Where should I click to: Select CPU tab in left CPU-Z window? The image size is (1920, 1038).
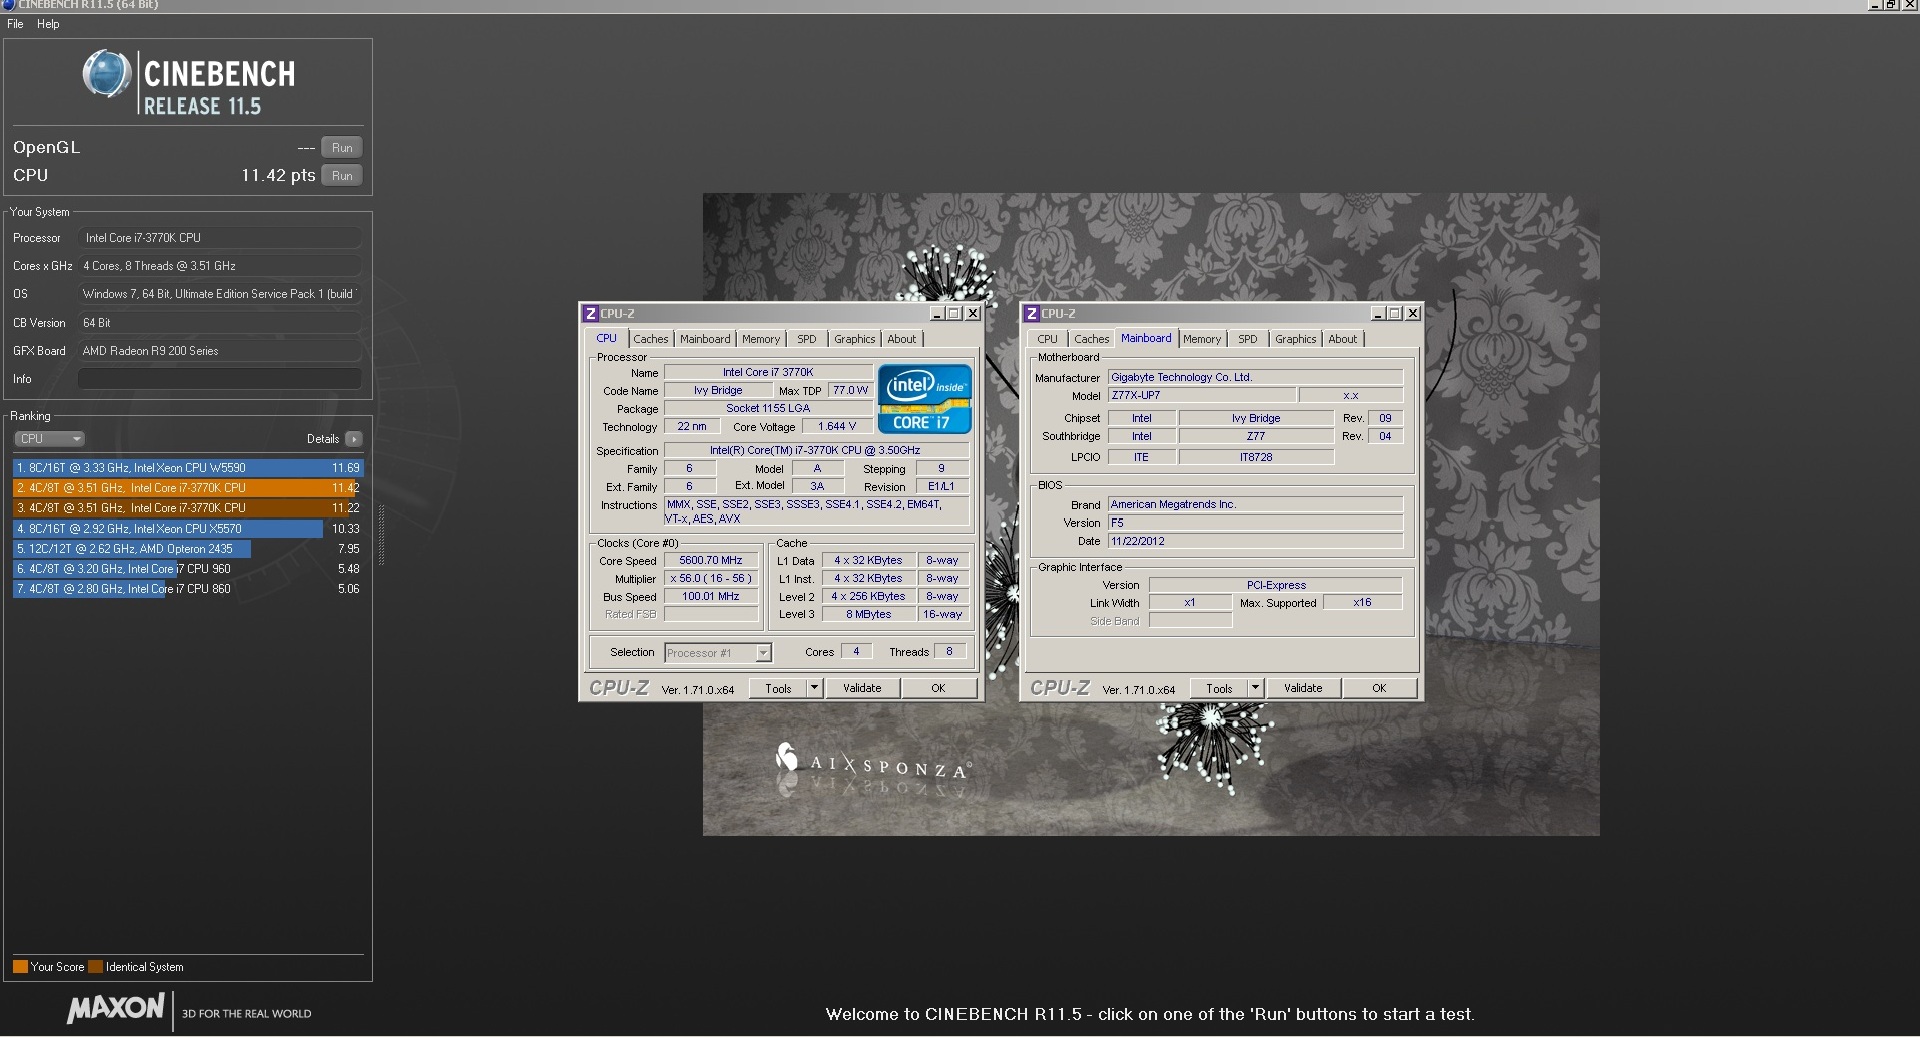point(606,338)
